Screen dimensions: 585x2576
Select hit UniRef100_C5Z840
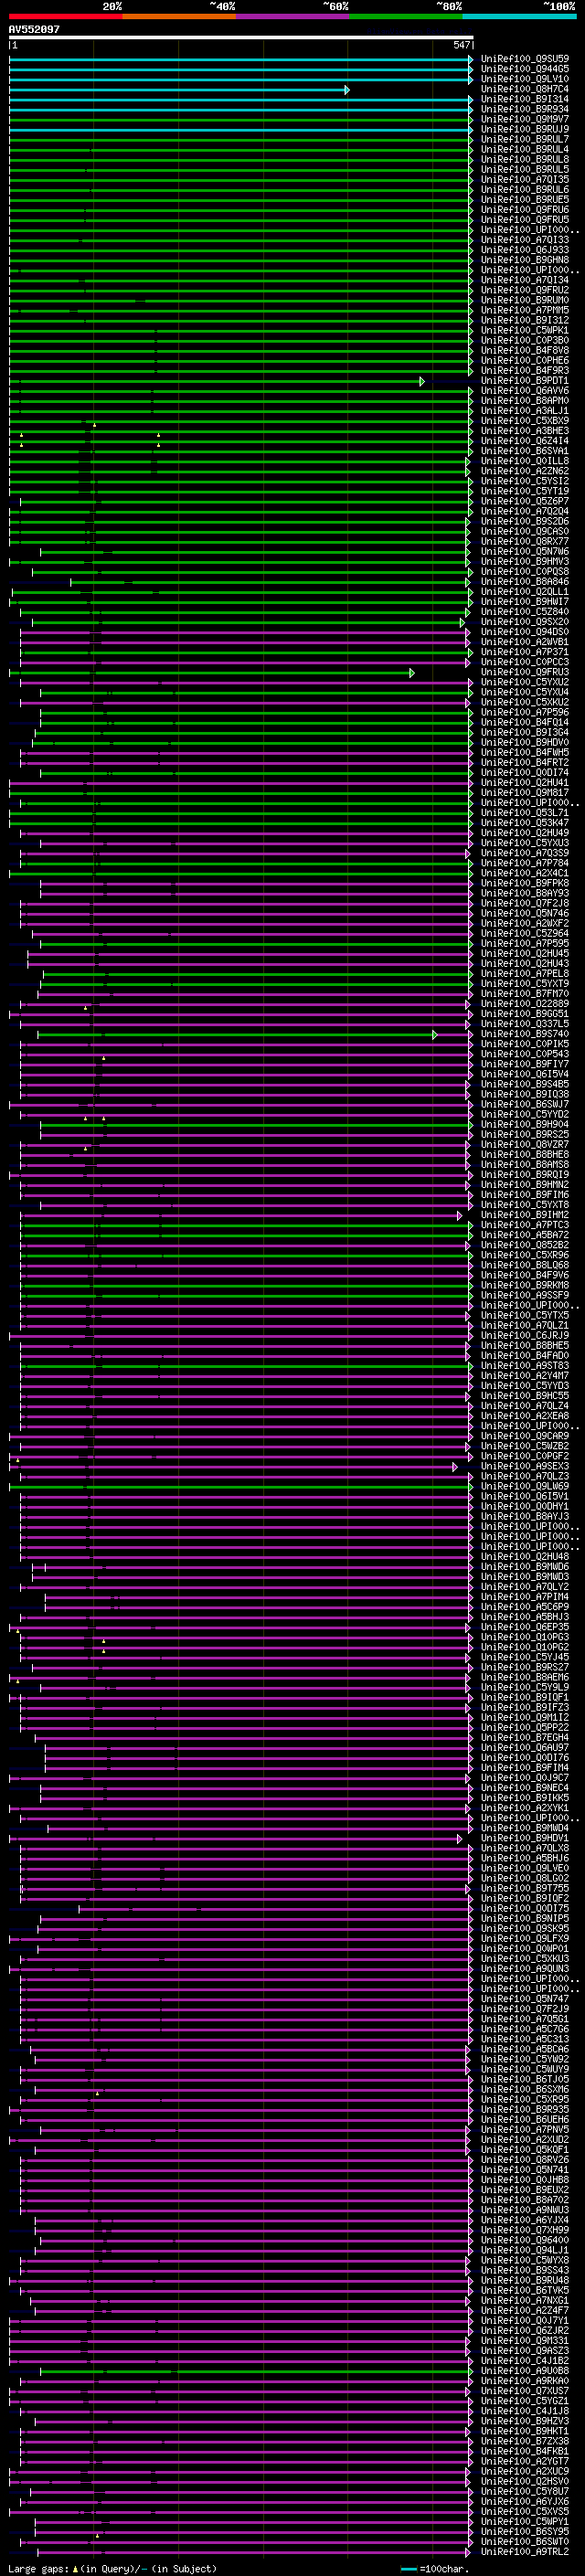[525, 612]
